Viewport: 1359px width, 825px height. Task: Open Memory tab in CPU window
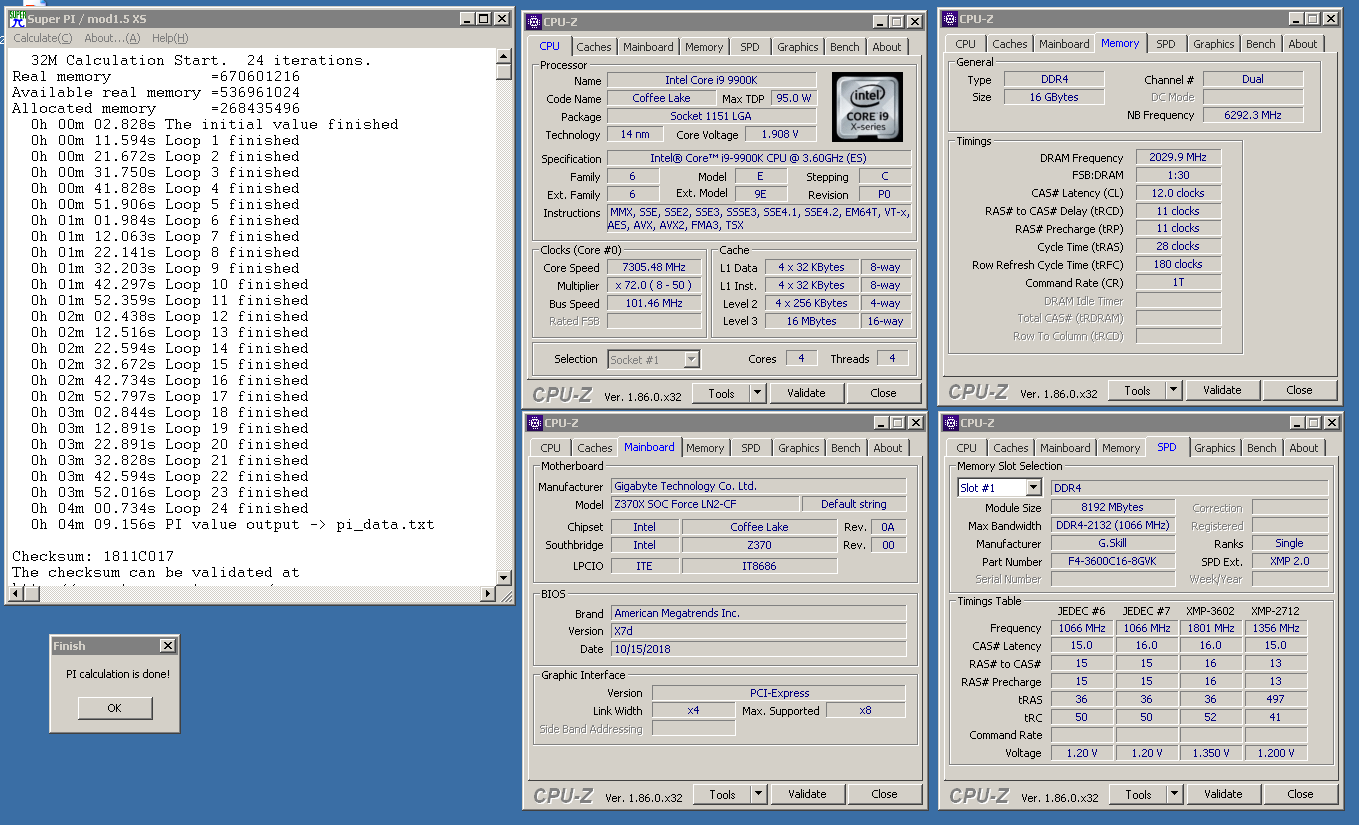click(704, 47)
